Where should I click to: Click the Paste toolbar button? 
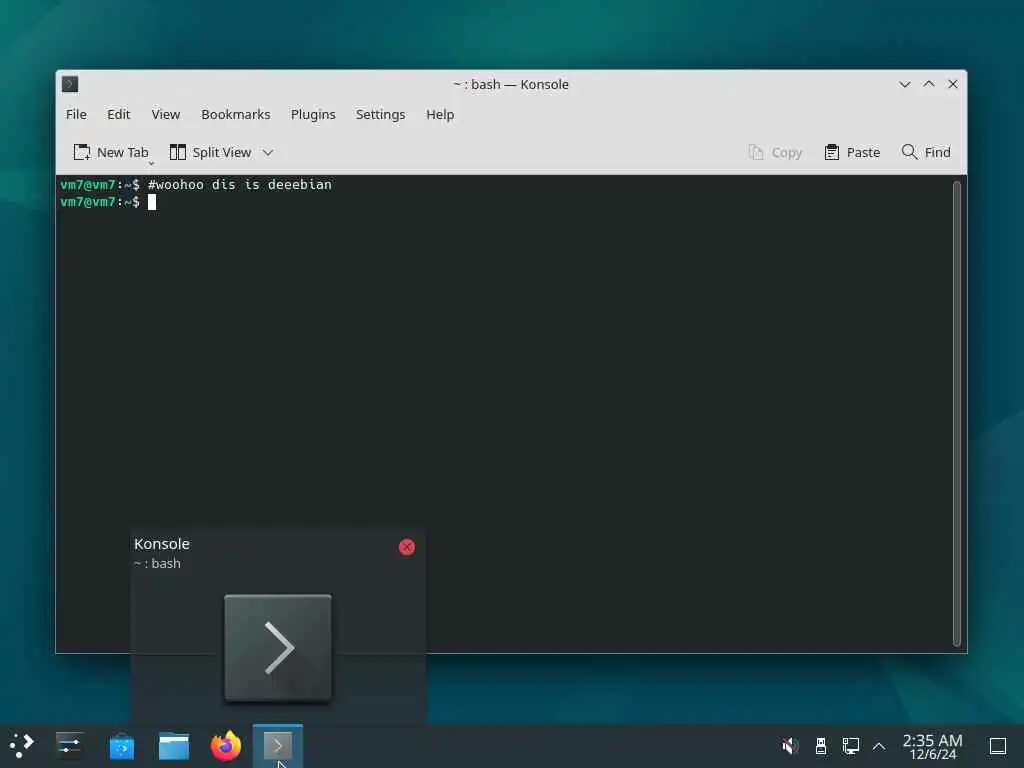coord(852,152)
